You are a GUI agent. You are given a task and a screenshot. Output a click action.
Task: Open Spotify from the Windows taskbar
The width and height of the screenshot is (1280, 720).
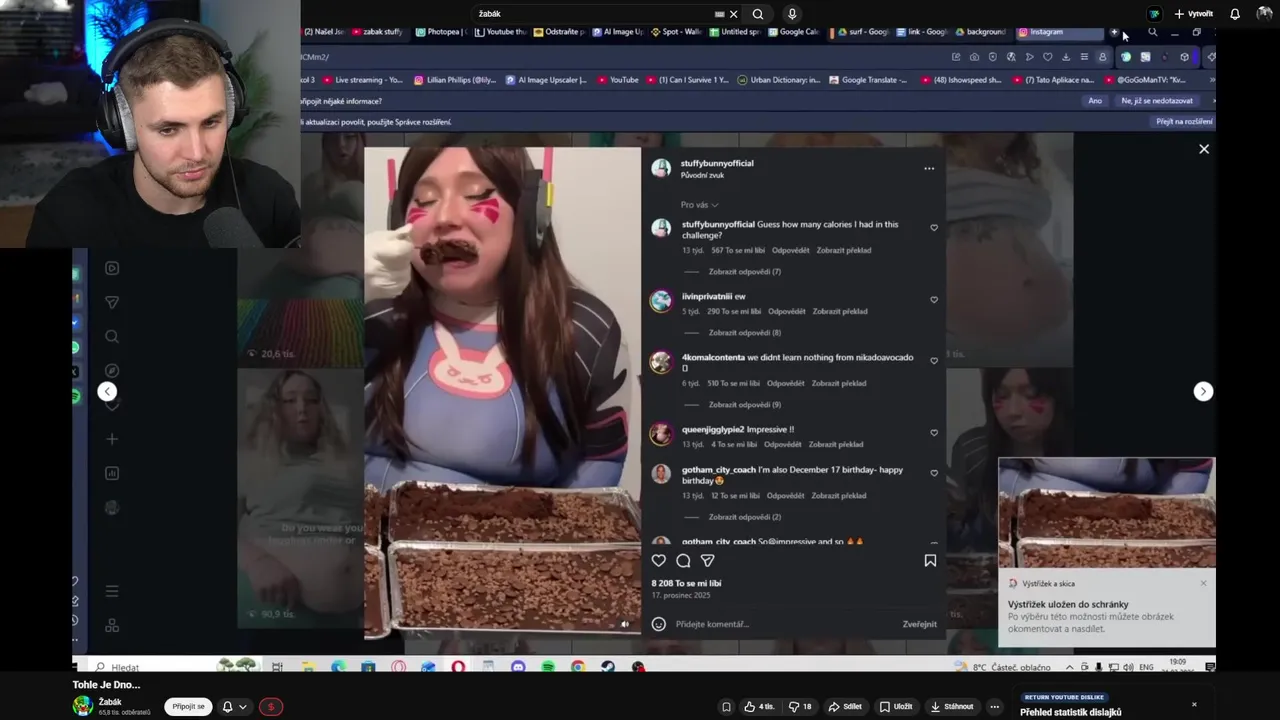click(548, 667)
